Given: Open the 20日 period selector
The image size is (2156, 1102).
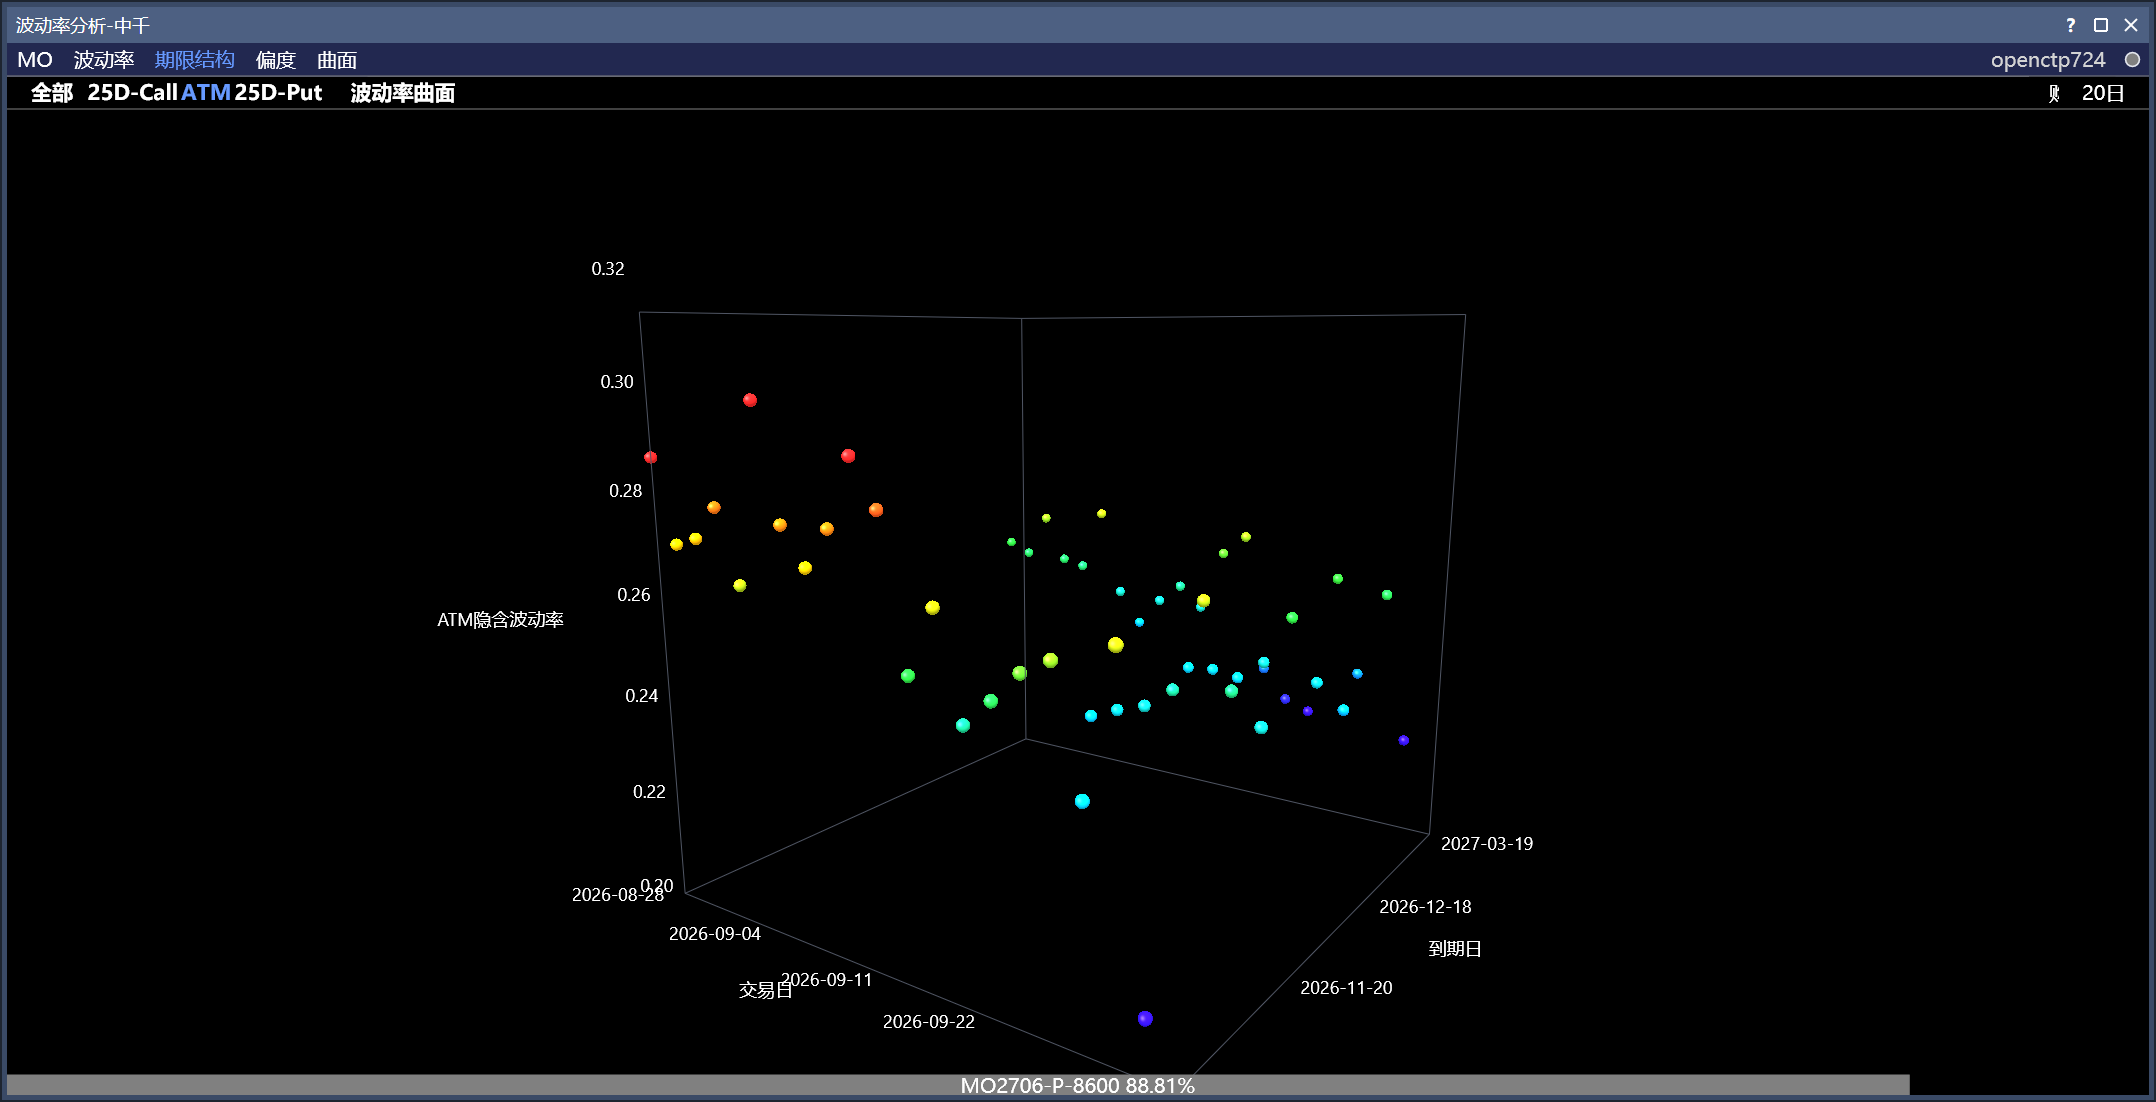Looking at the screenshot, I should [2103, 93].
